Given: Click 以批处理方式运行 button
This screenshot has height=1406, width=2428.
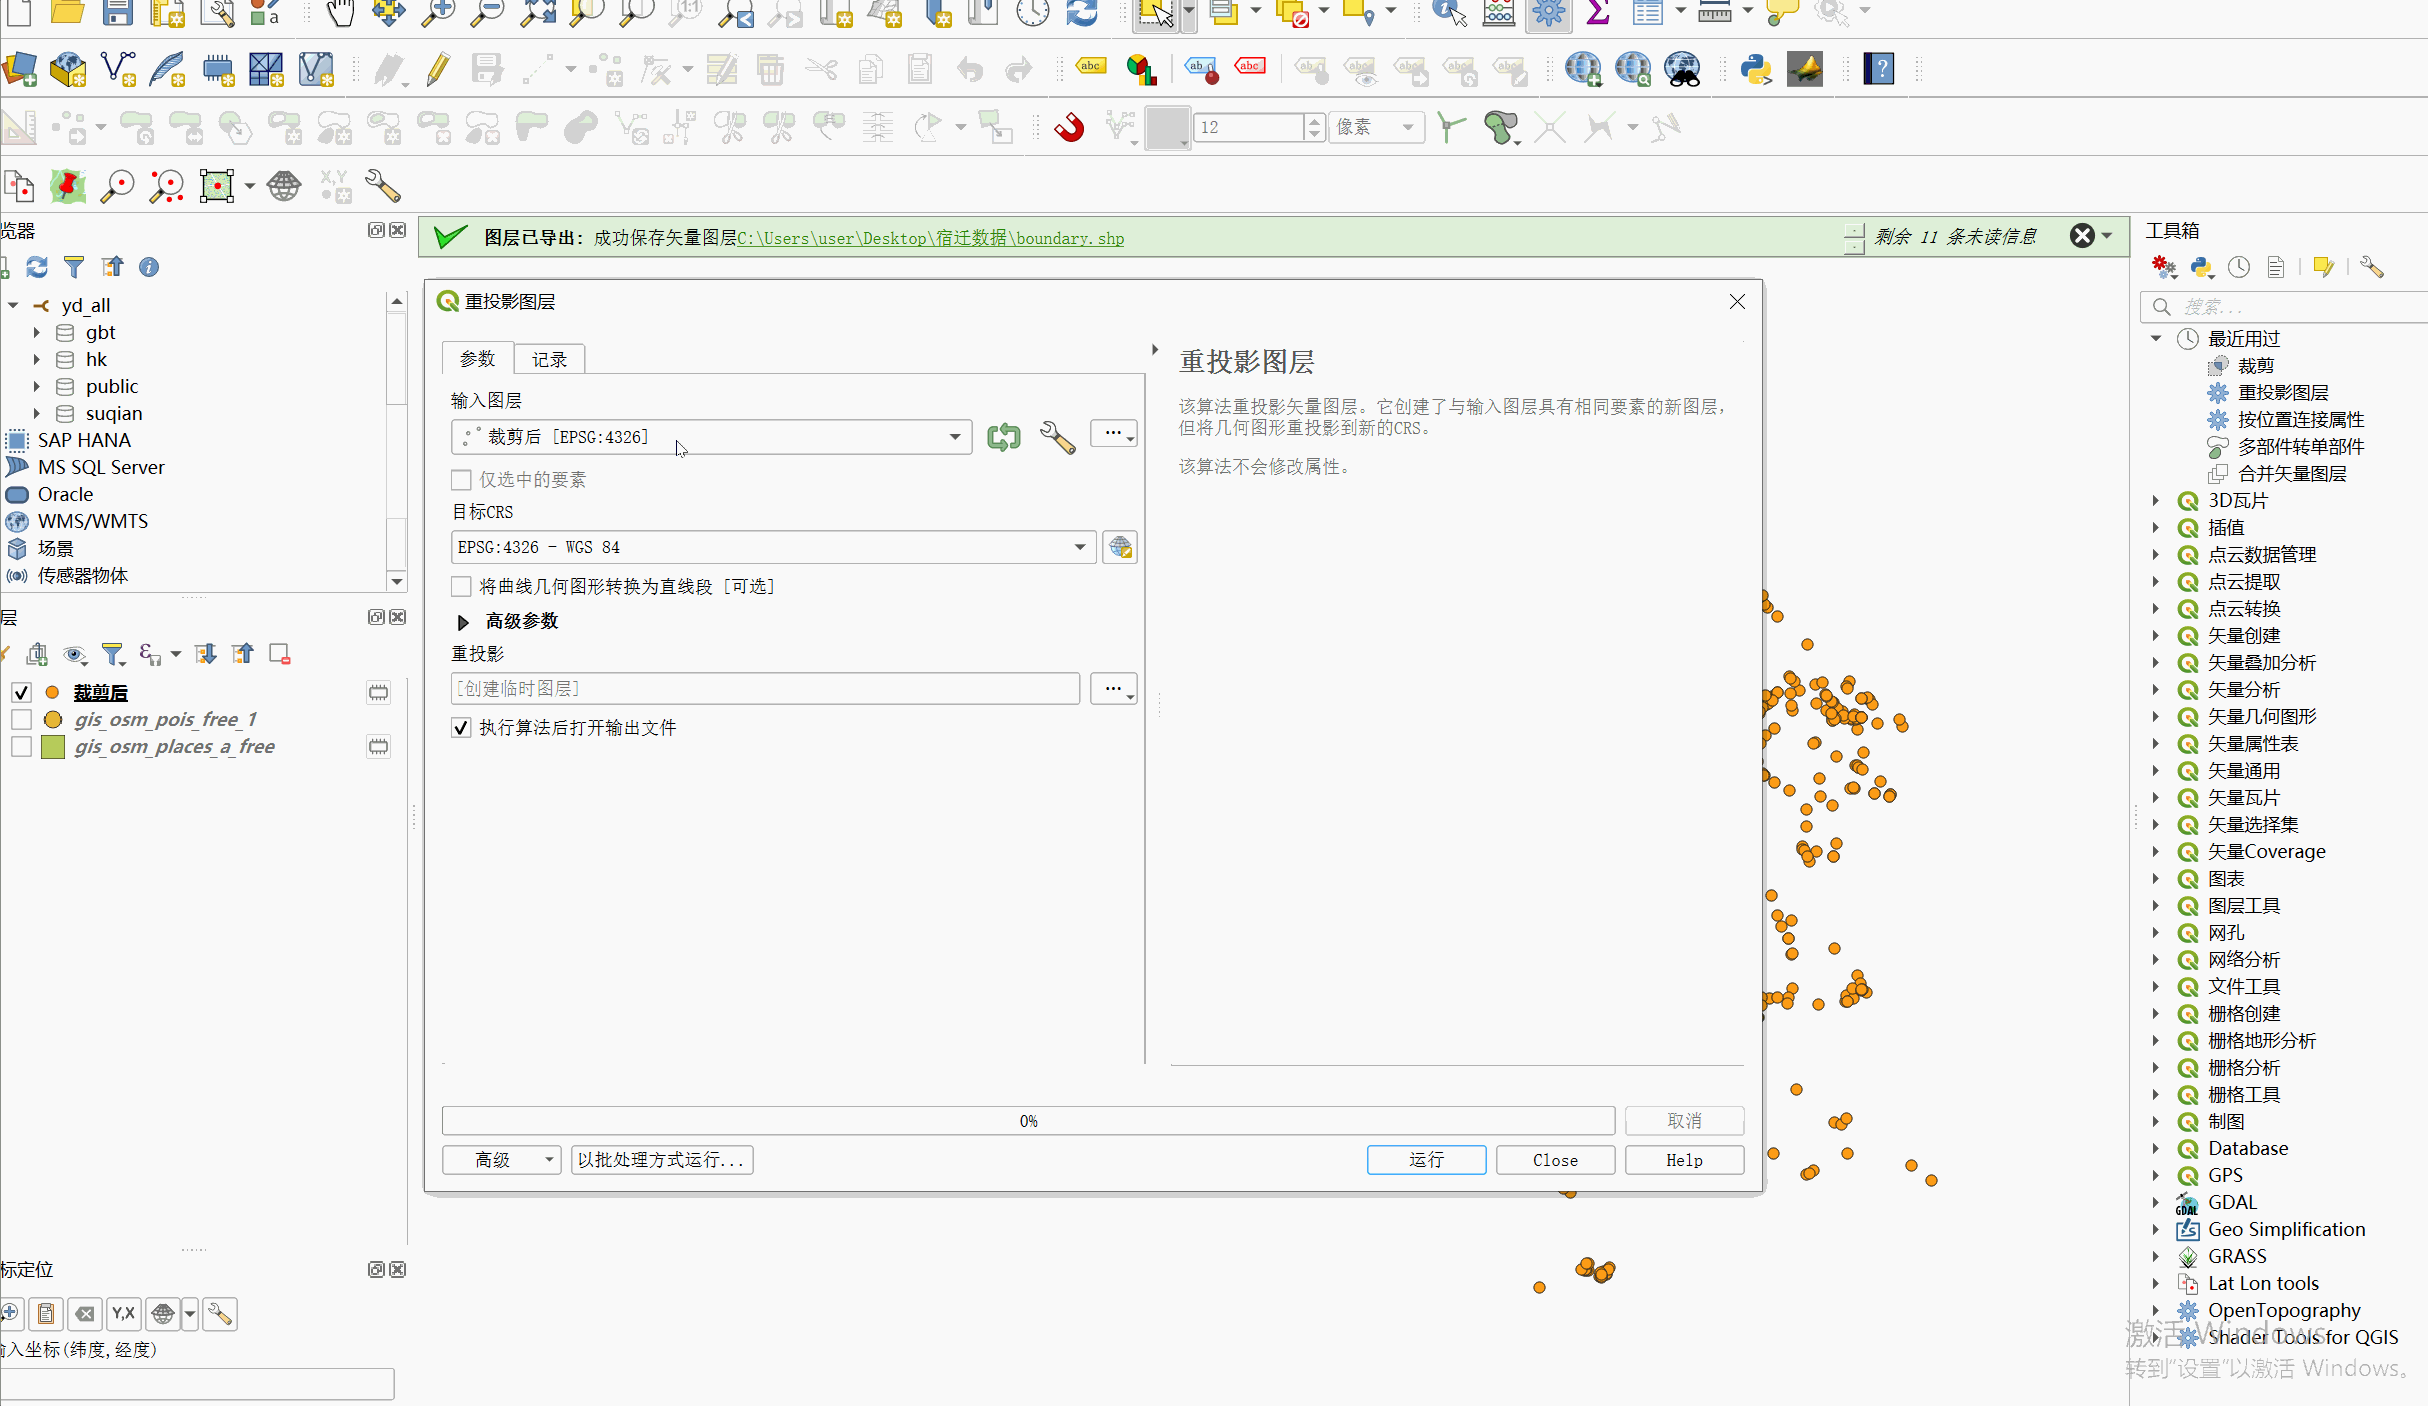Looking at the screenshot, I should [x=661, y=1160].
